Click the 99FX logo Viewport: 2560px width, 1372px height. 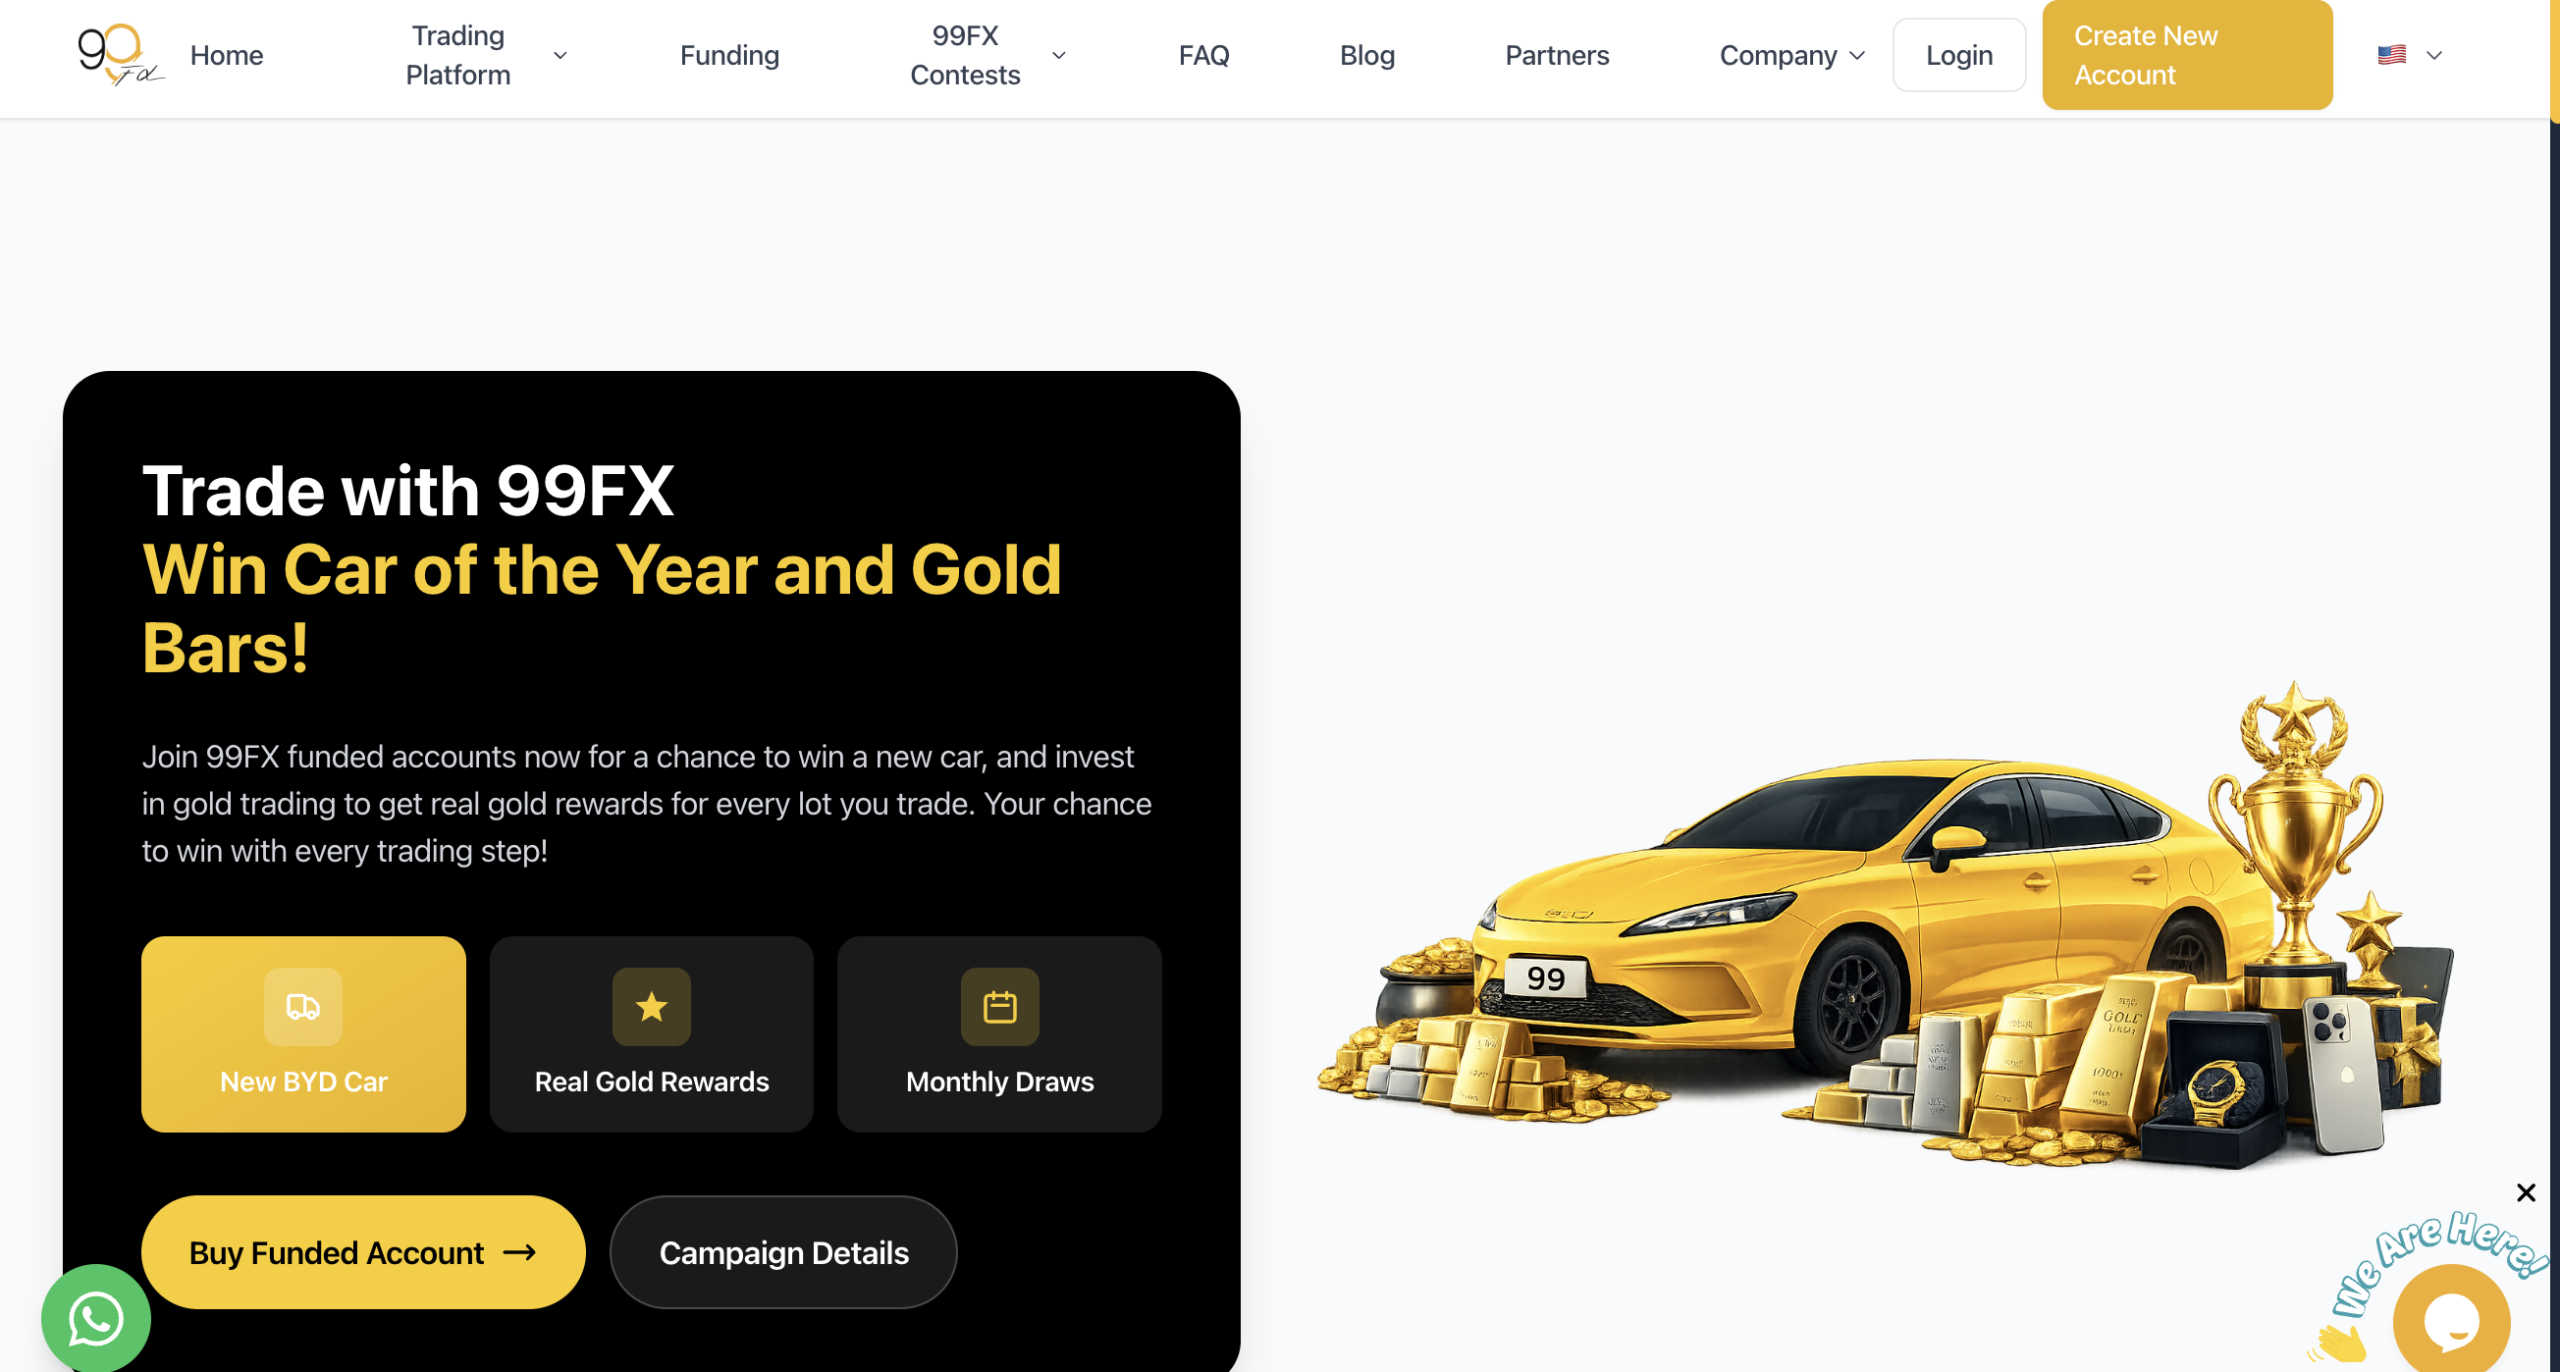click(x=120, y=55)
